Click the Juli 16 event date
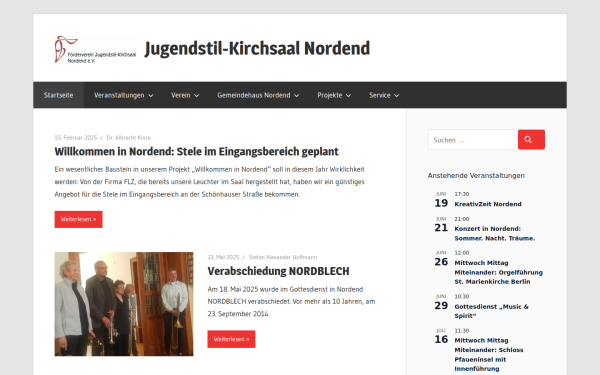The height and width of the screenshot is (375, 600). 441,337
